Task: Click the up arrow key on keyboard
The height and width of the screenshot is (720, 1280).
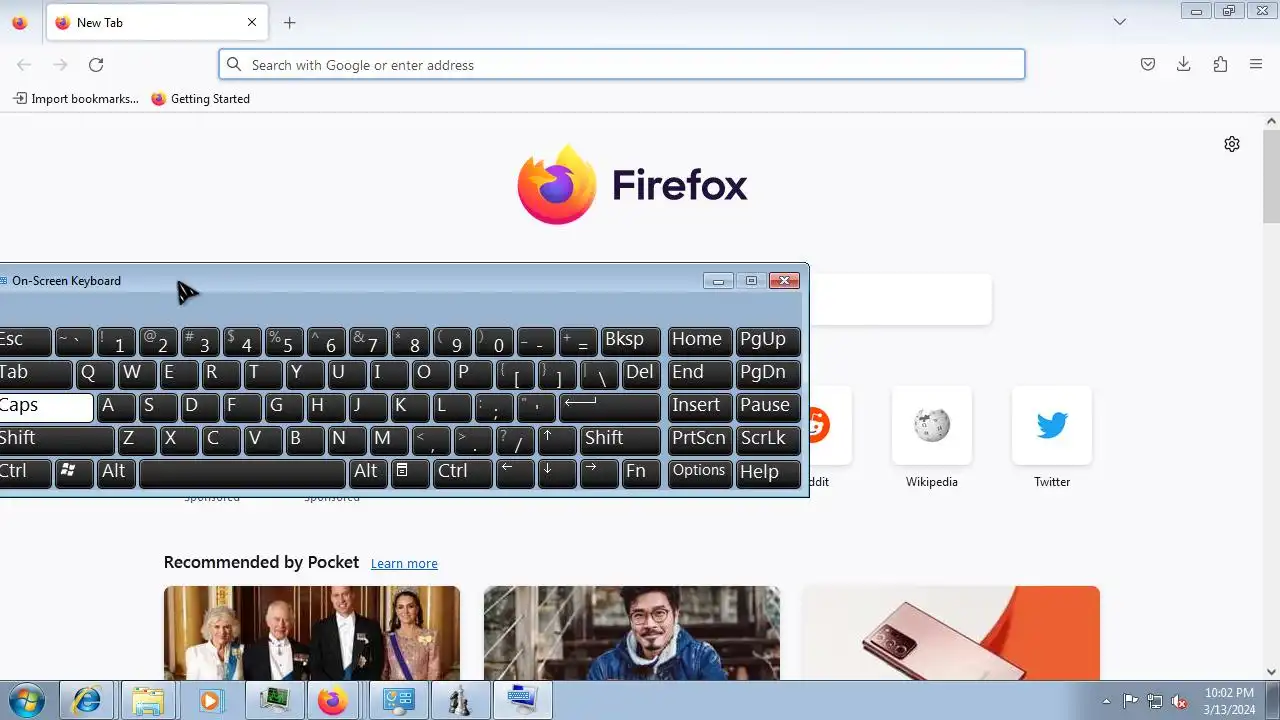Action: pos(557,439)
